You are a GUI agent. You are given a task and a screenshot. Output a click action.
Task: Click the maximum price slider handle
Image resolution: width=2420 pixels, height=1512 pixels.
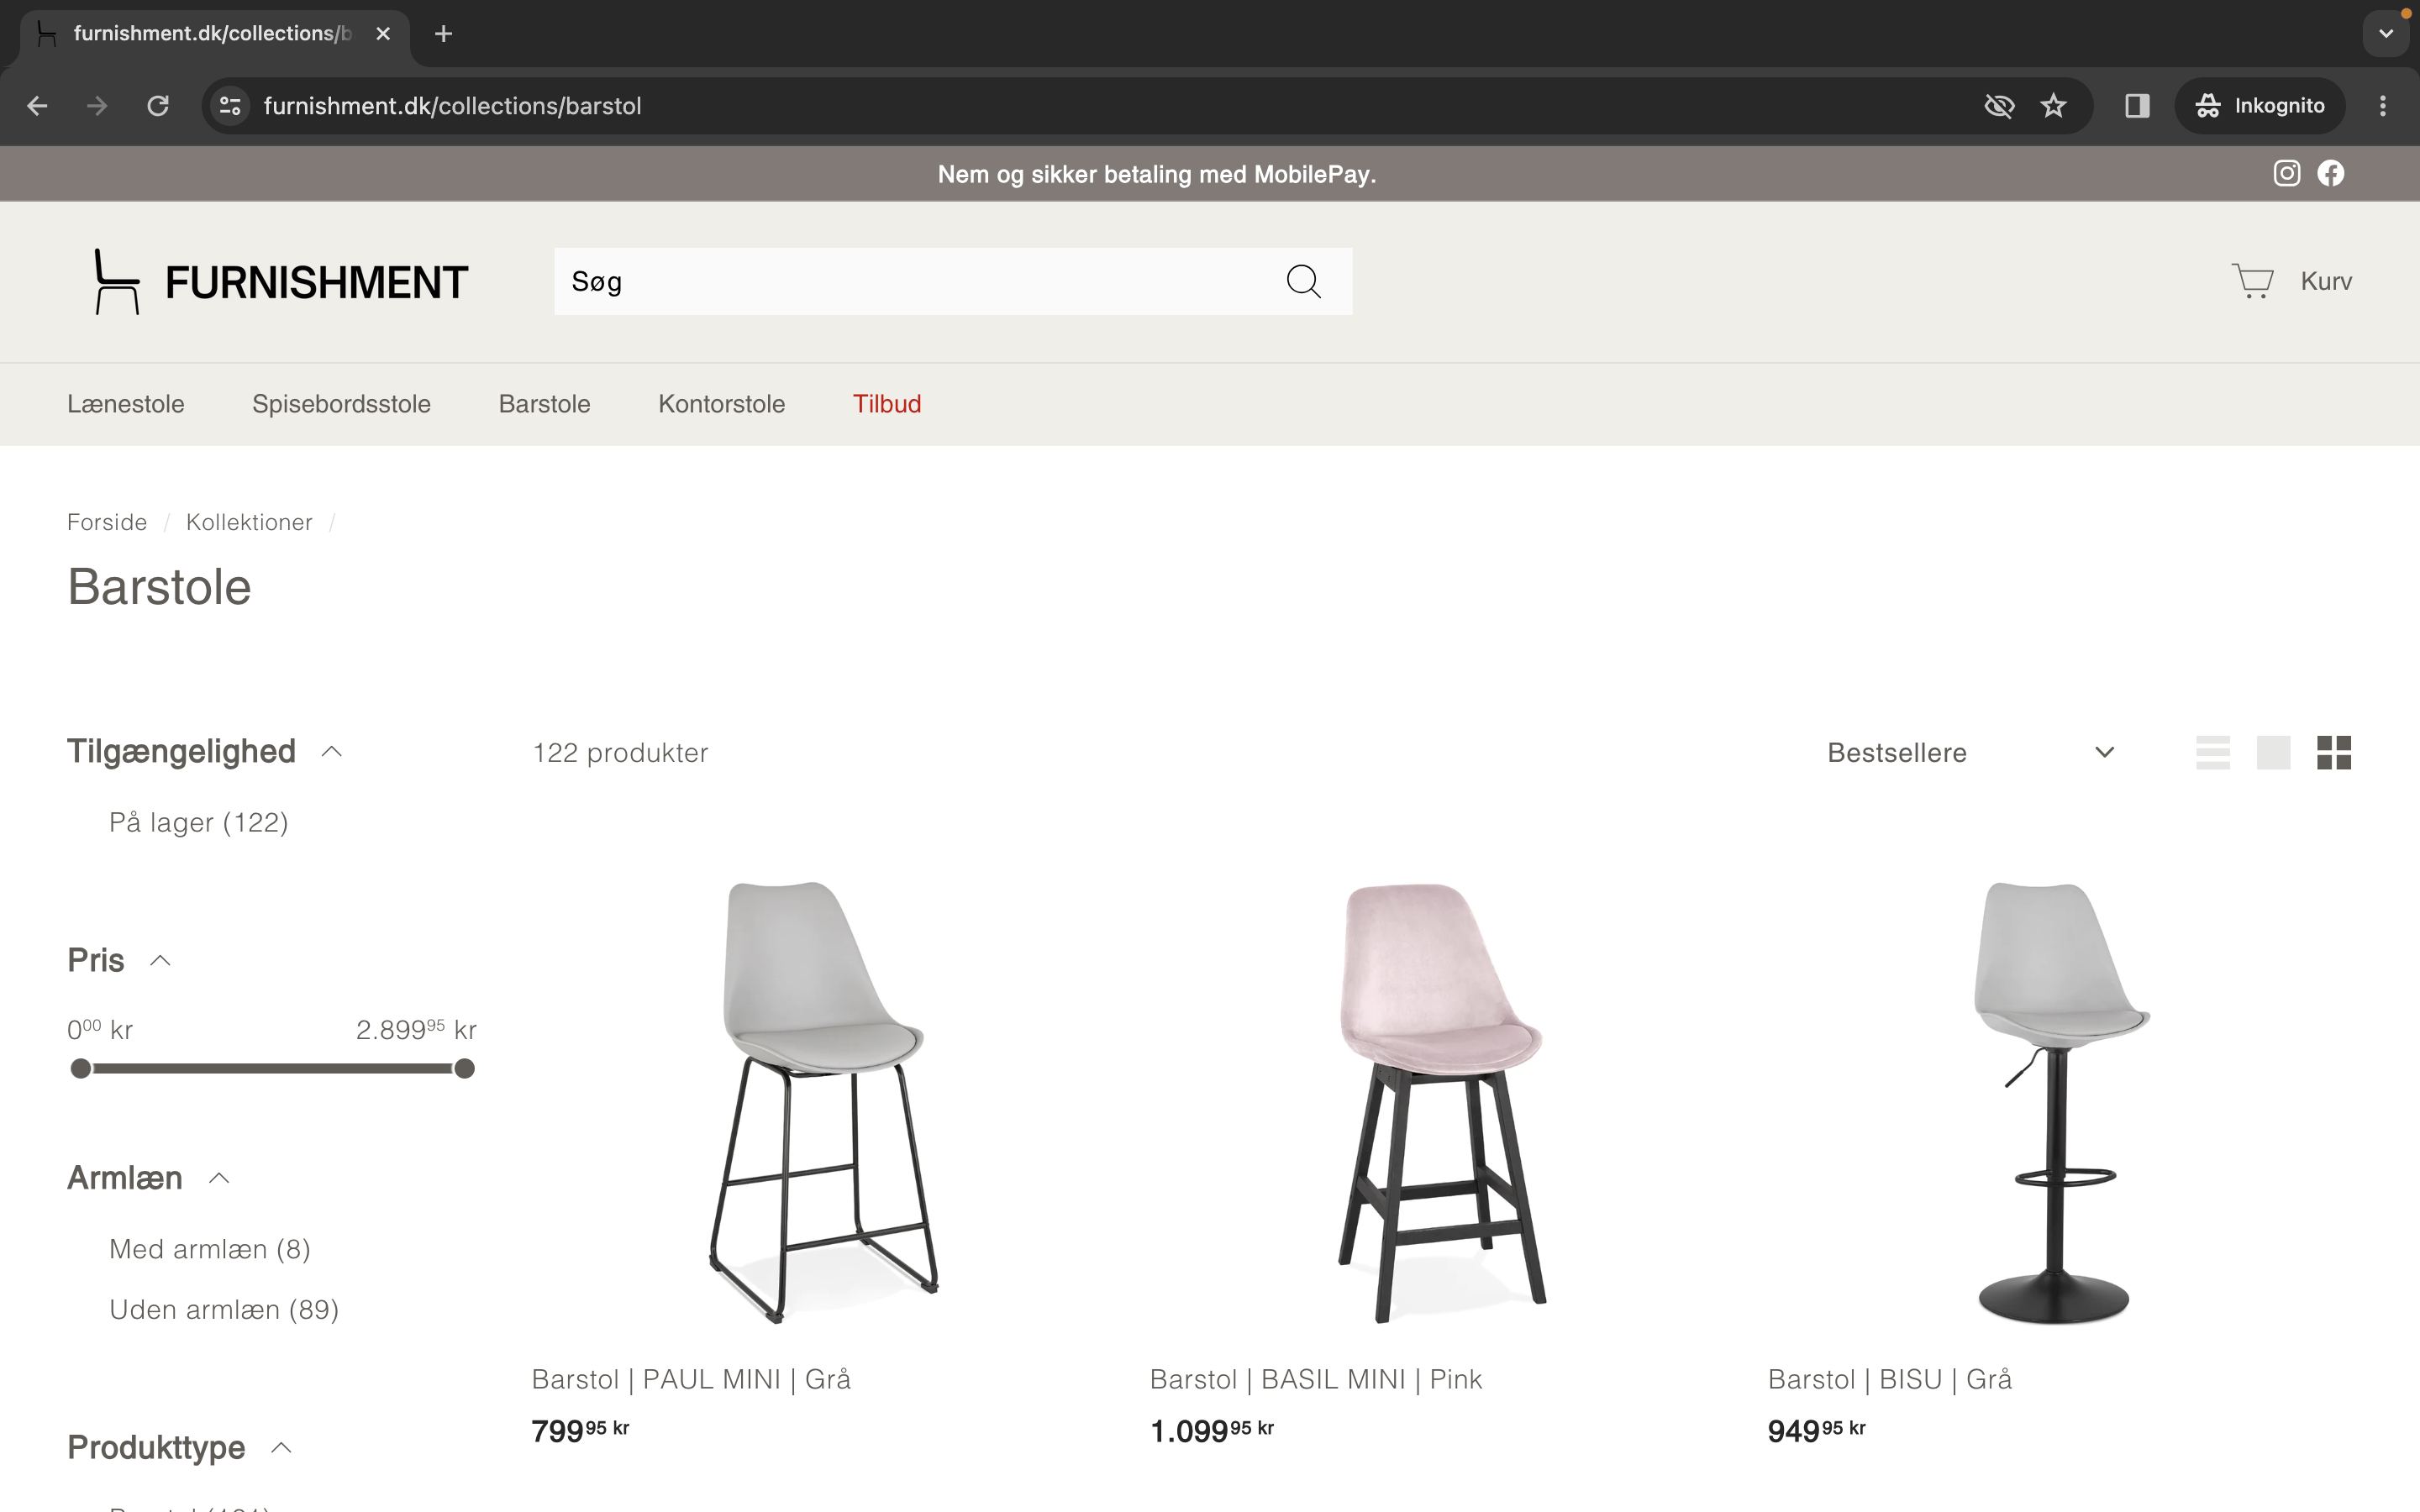(464, 1069)
